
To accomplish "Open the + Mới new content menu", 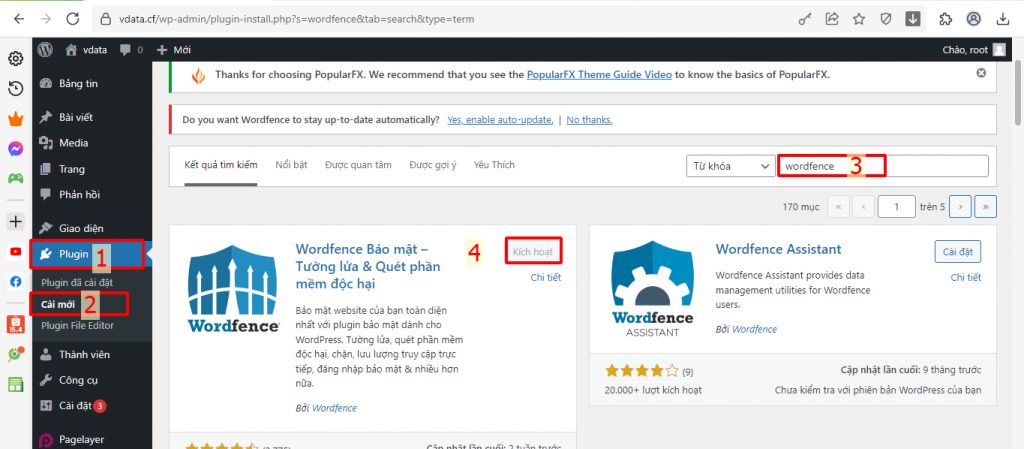I will tap(174, 50).
